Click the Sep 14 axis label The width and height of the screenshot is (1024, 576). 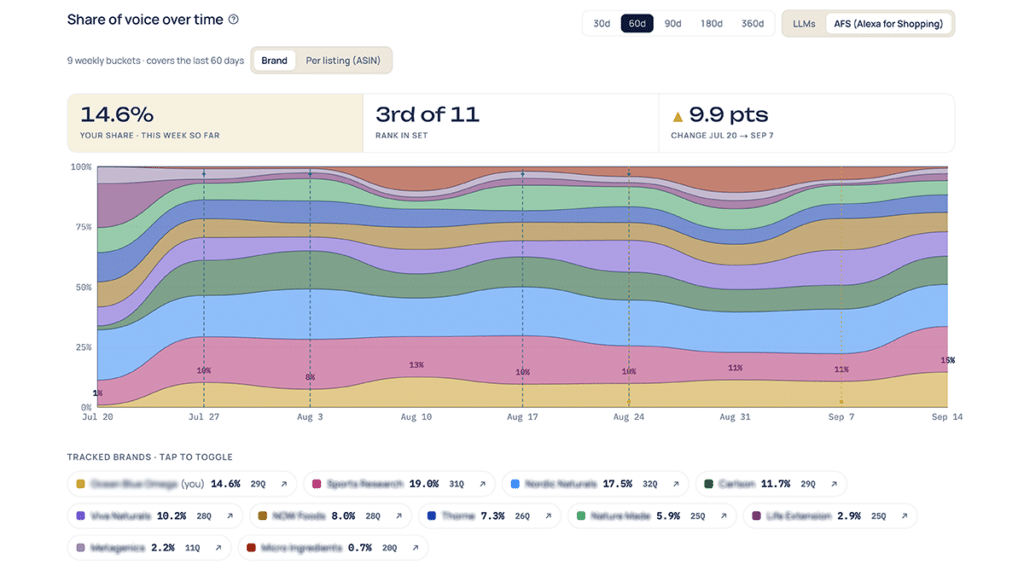coord(947,417)
